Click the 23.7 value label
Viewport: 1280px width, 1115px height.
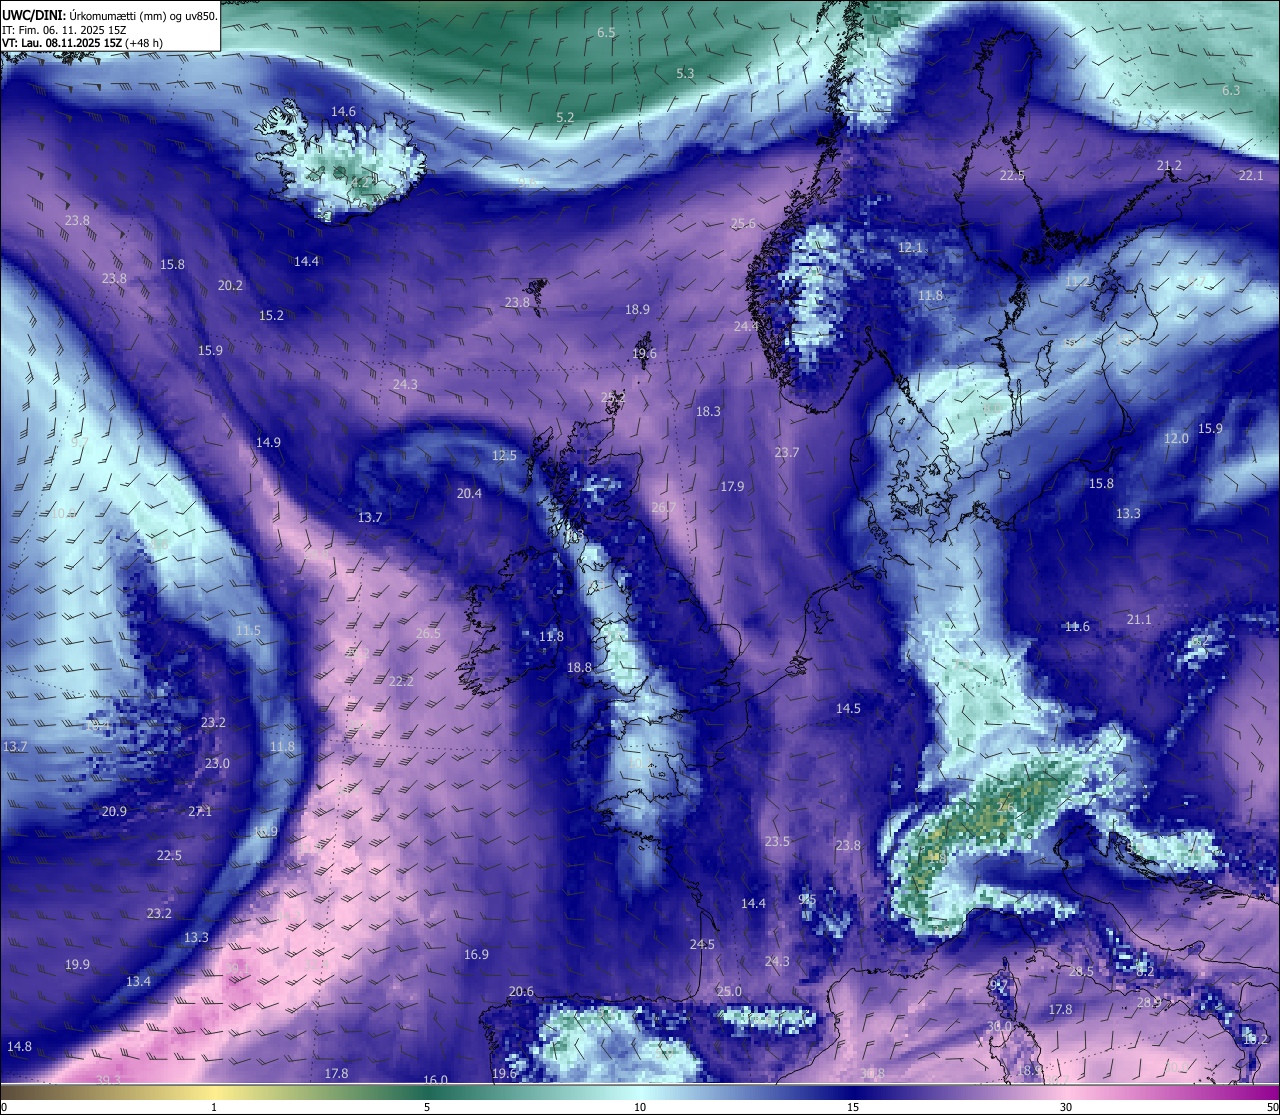787,452
